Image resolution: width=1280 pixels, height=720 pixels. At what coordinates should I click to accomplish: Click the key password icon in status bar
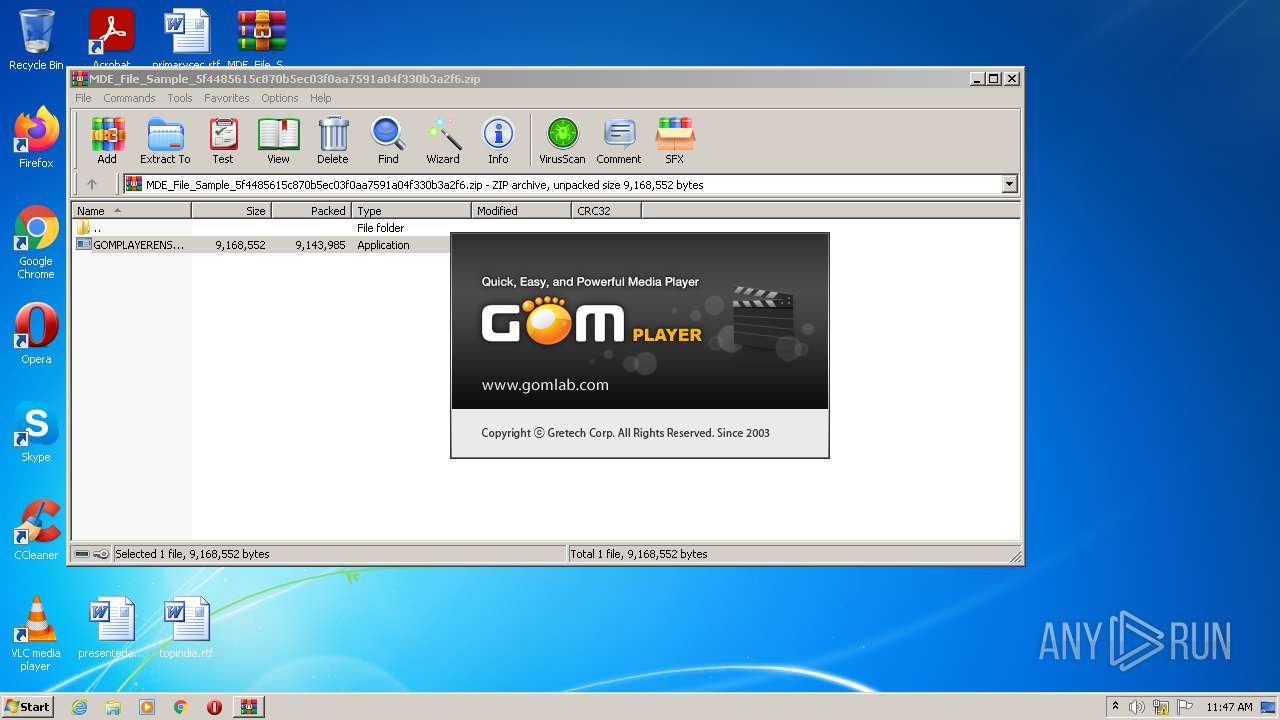101,554
